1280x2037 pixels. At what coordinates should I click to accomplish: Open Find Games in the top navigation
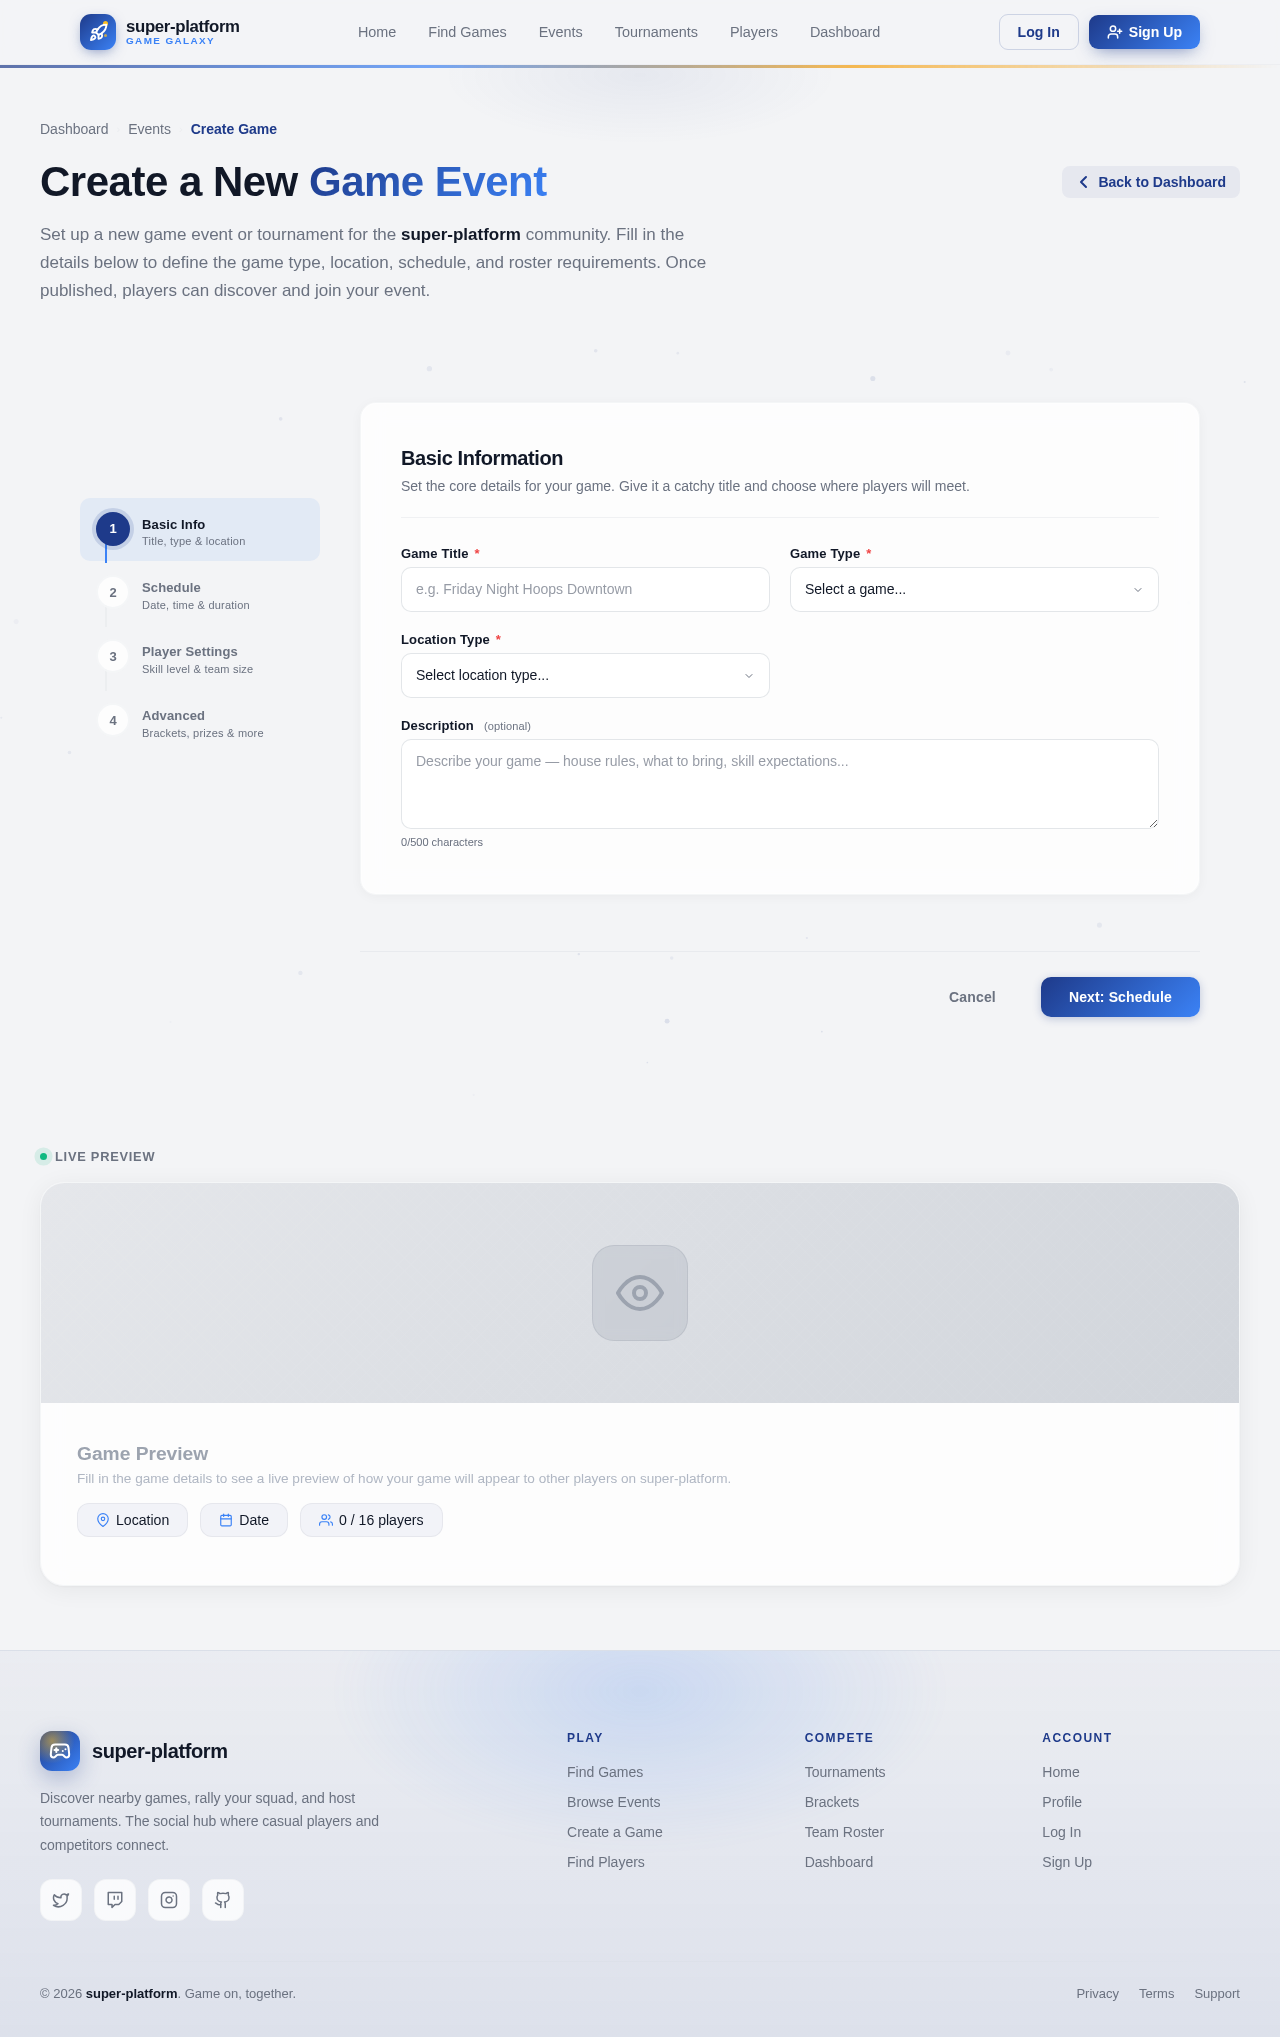467,32
